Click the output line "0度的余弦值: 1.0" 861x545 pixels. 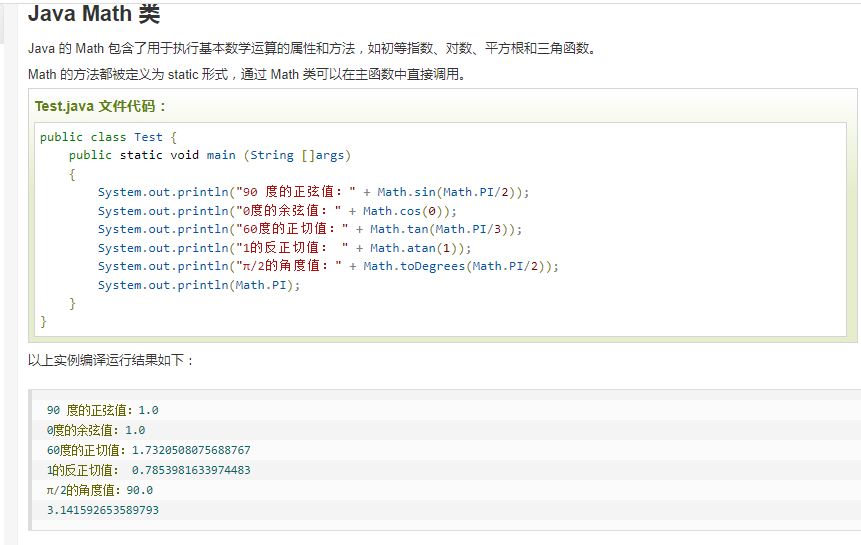96,430
